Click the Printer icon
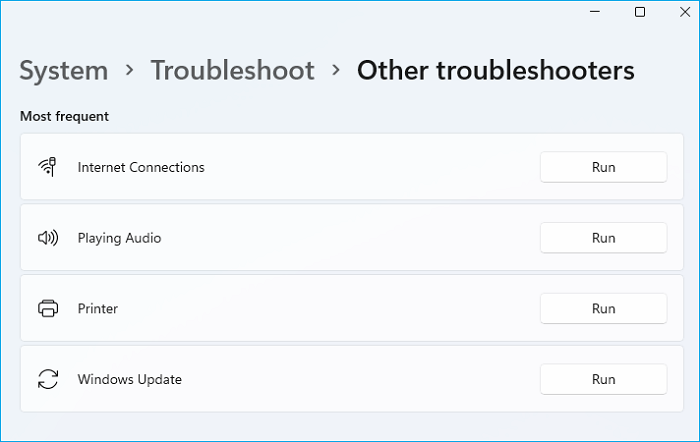 click(47, 309)
